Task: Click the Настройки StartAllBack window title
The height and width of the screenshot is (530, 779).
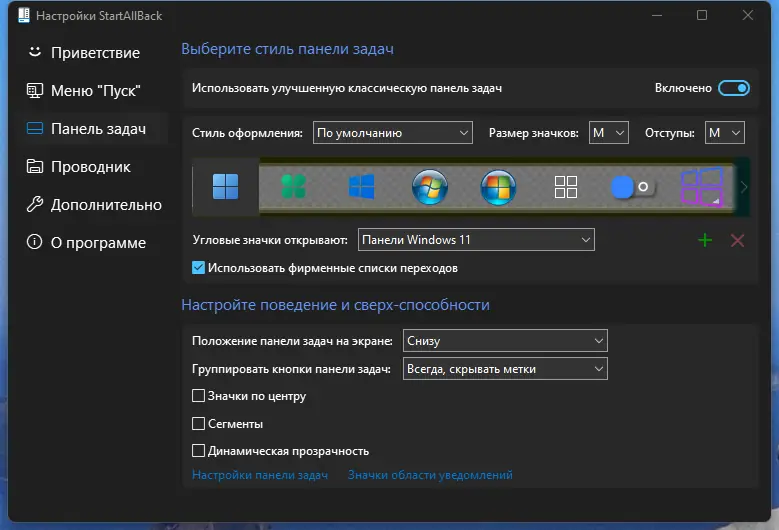Action: pyautogui.click(x=99, y=16)
